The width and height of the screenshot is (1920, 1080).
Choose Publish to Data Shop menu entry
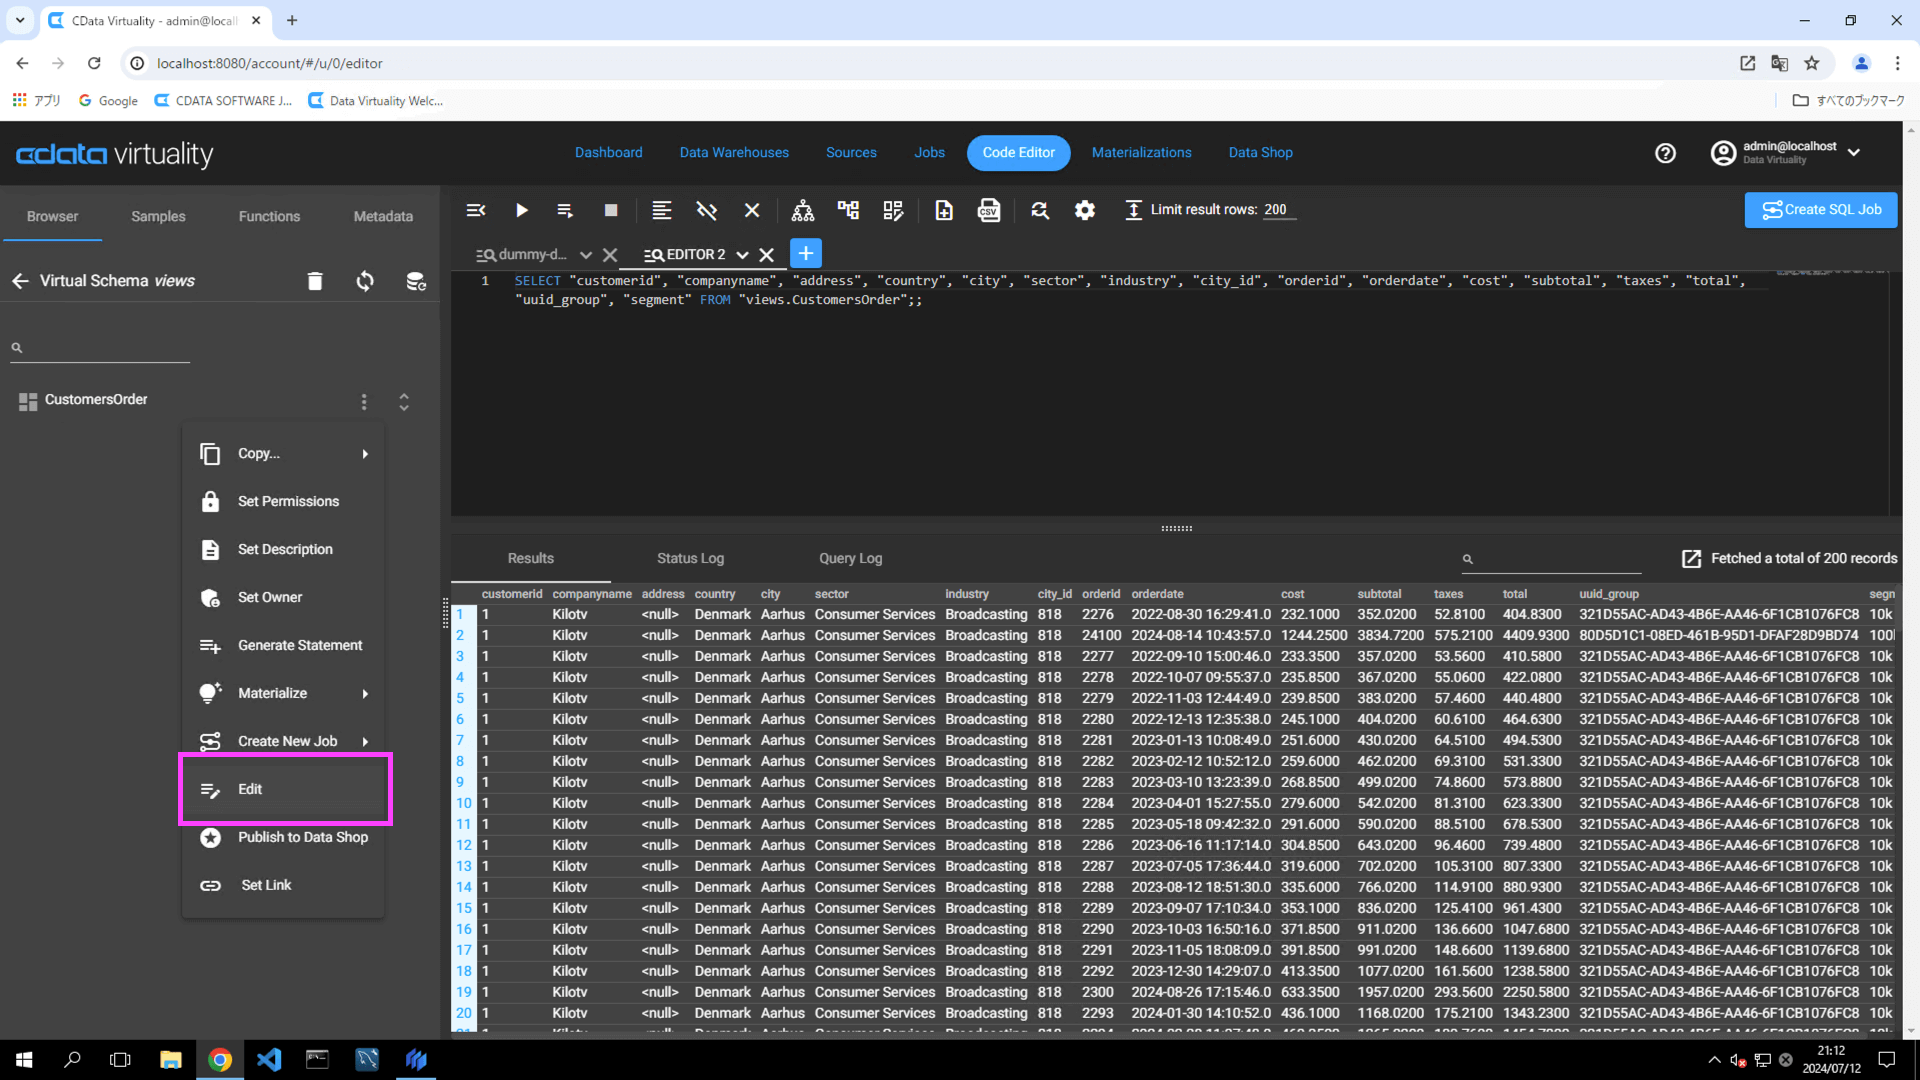(302, 837)
